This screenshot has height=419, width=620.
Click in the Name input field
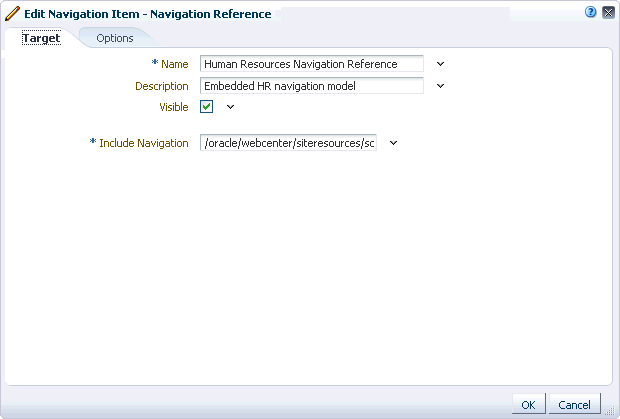[312, 64]
